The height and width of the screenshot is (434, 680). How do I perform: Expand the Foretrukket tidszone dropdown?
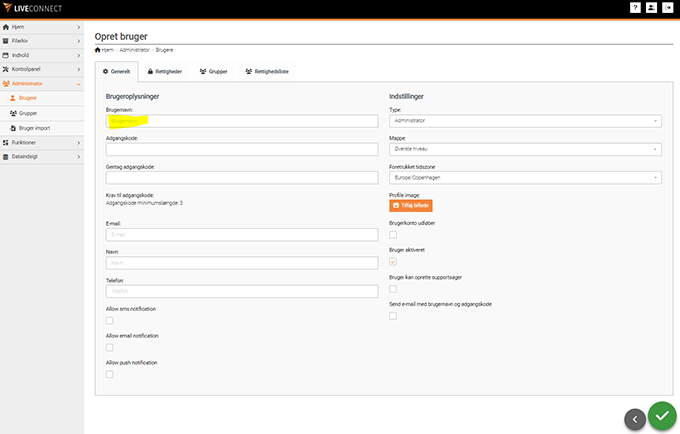[524, 177]
